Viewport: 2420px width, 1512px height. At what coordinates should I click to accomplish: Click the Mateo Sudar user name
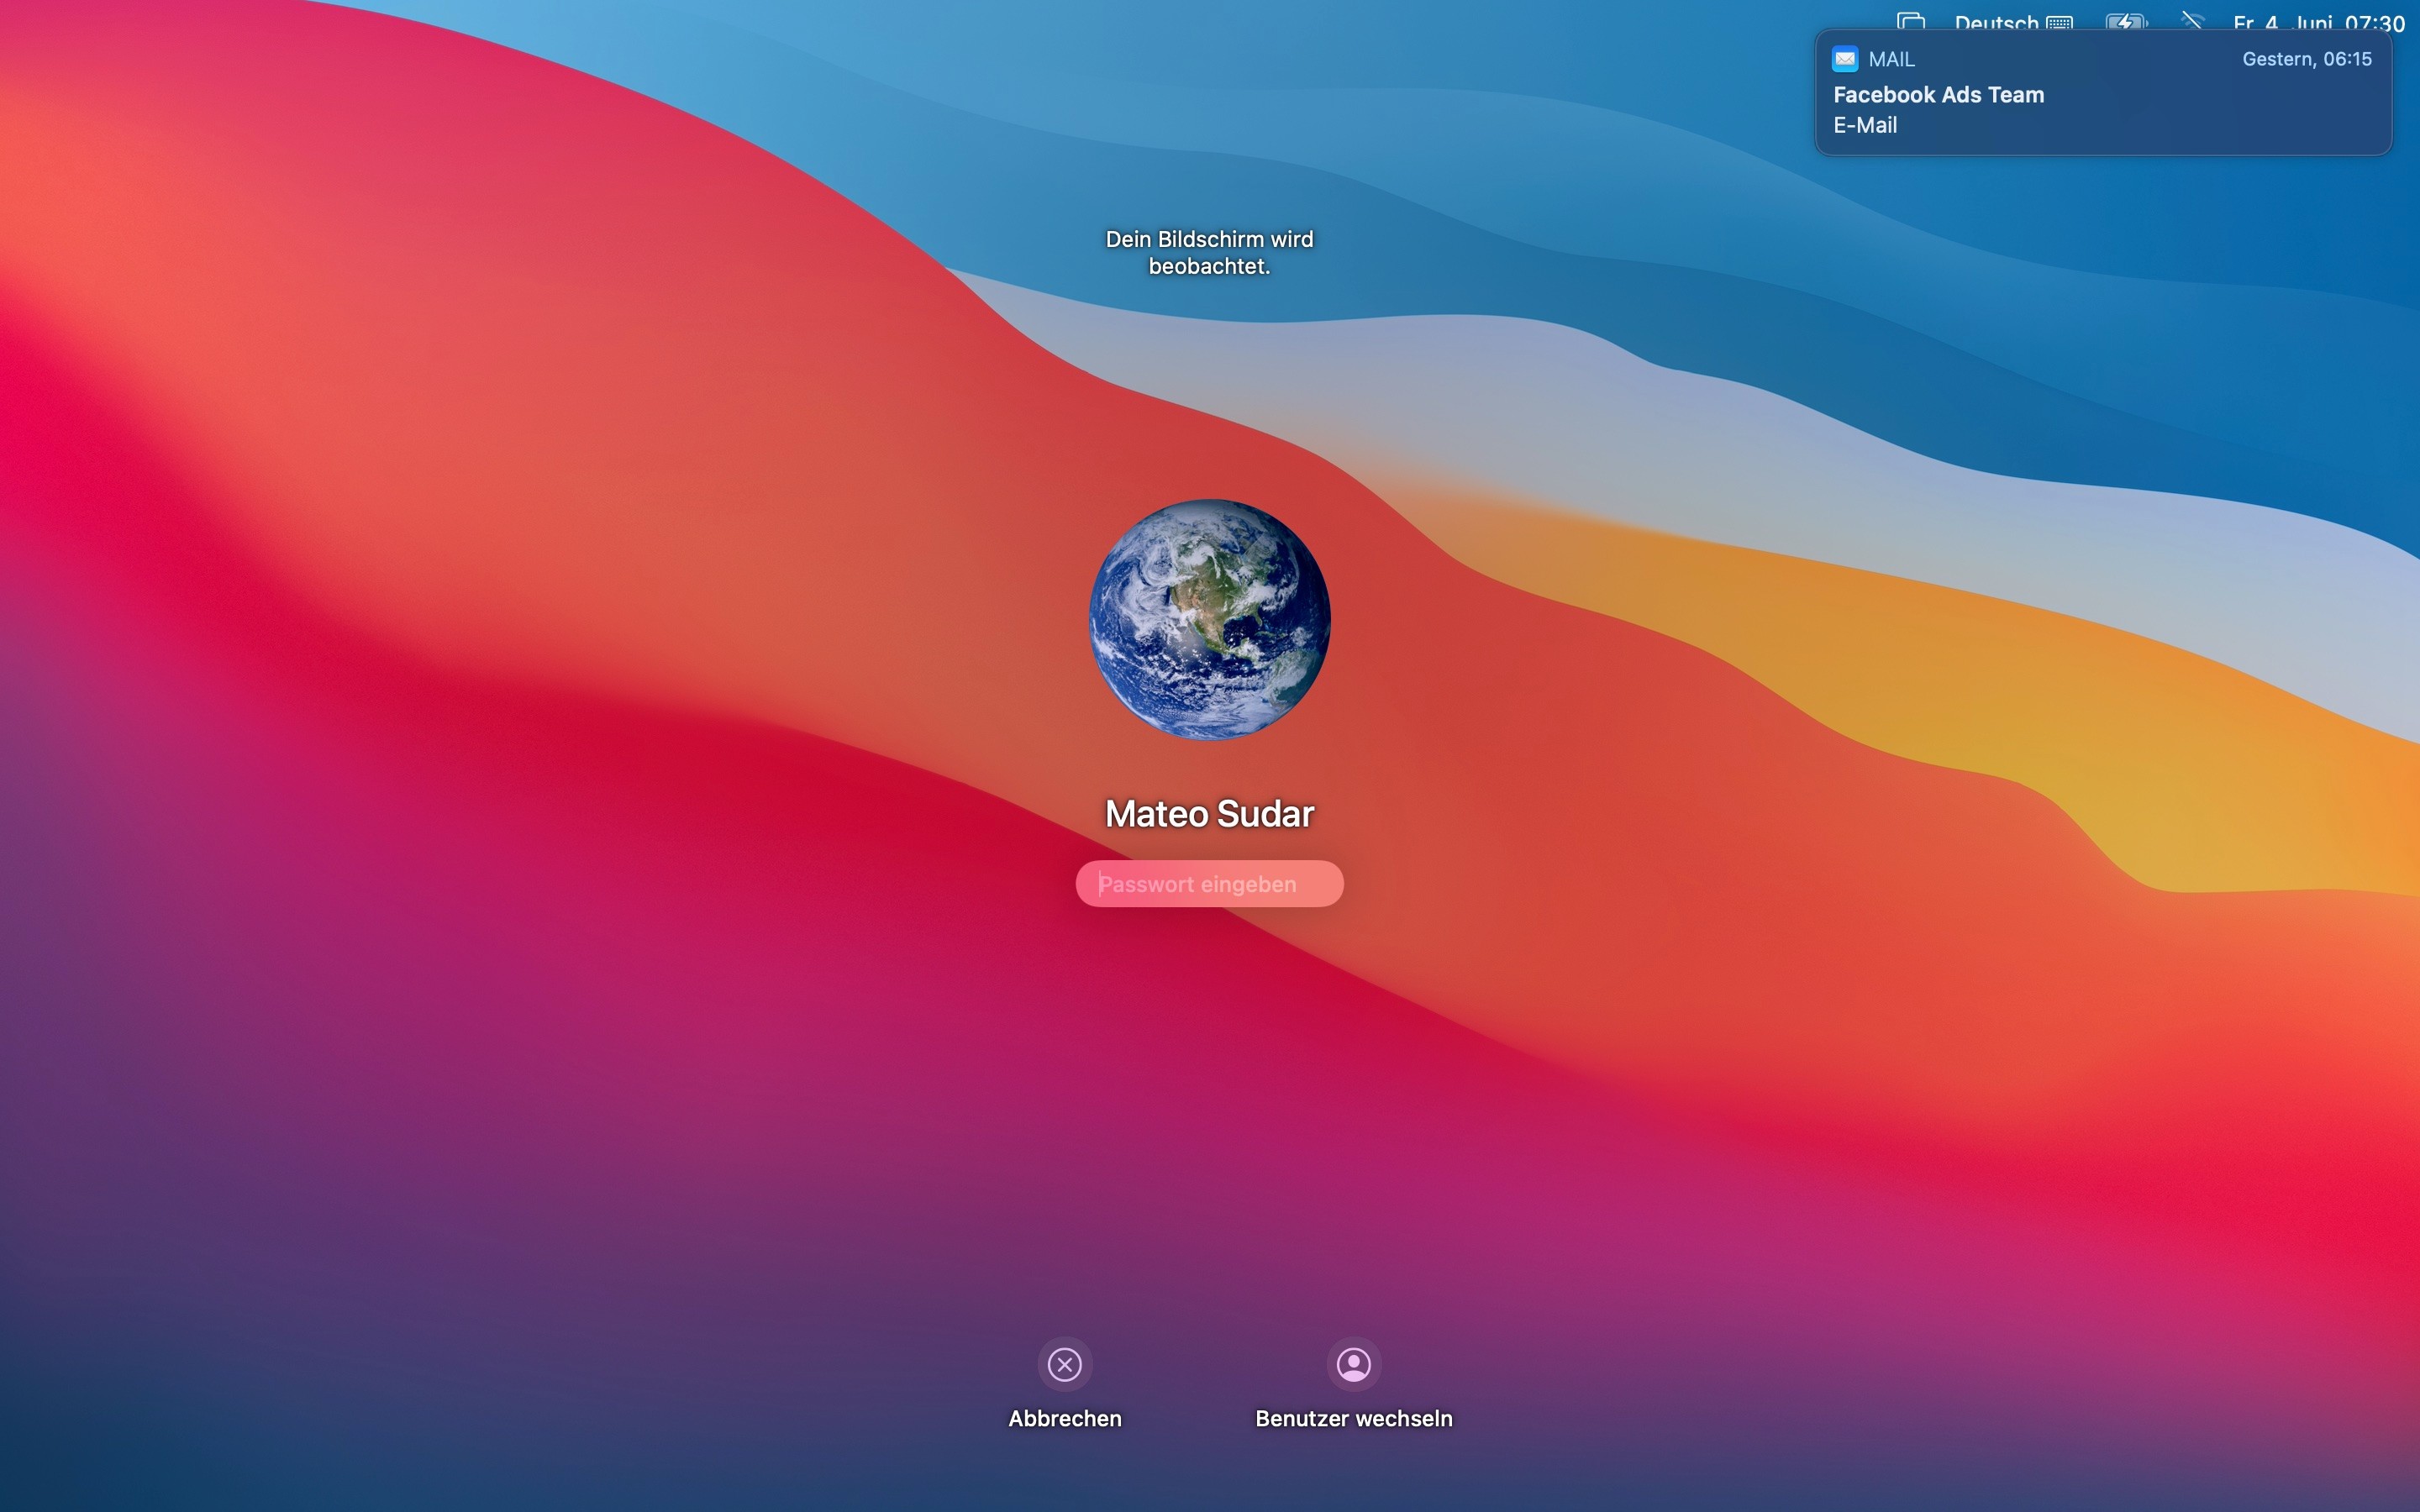click(x=1209, y=814)
